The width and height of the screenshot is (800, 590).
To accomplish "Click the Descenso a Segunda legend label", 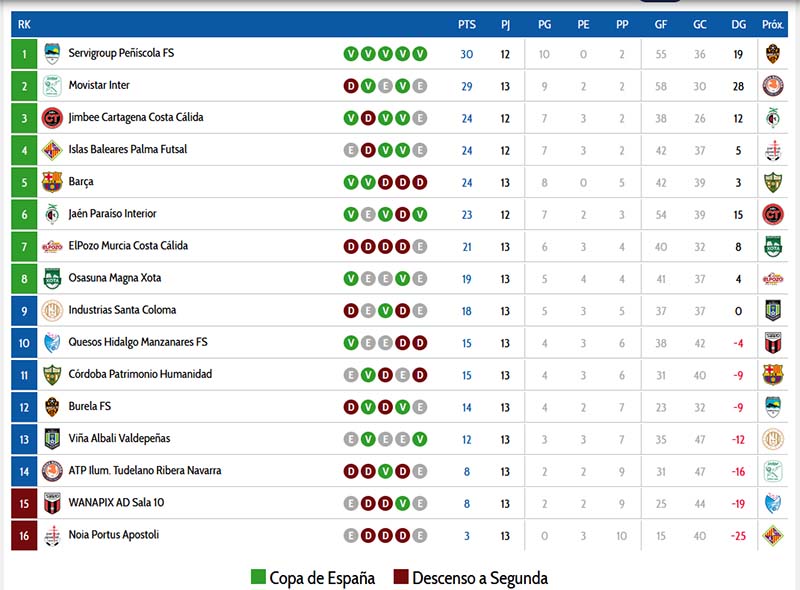I will tap(480, 578).
